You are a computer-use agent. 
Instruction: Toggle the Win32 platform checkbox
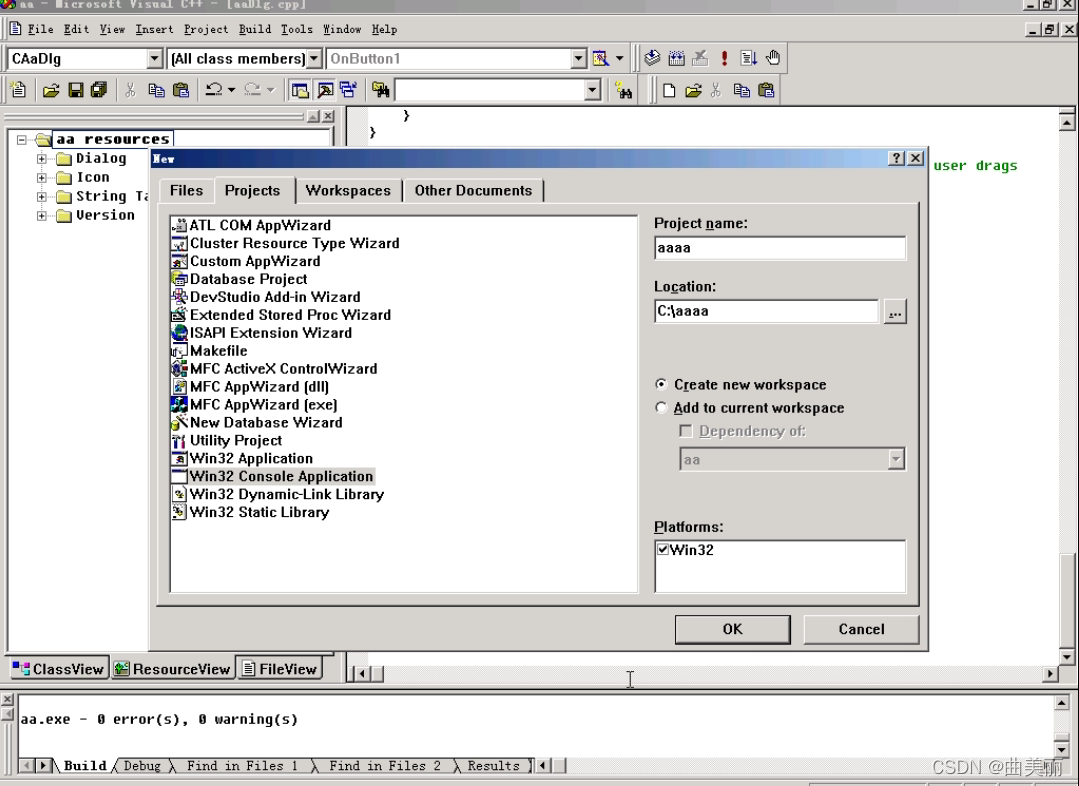click(x=663, y=549)
